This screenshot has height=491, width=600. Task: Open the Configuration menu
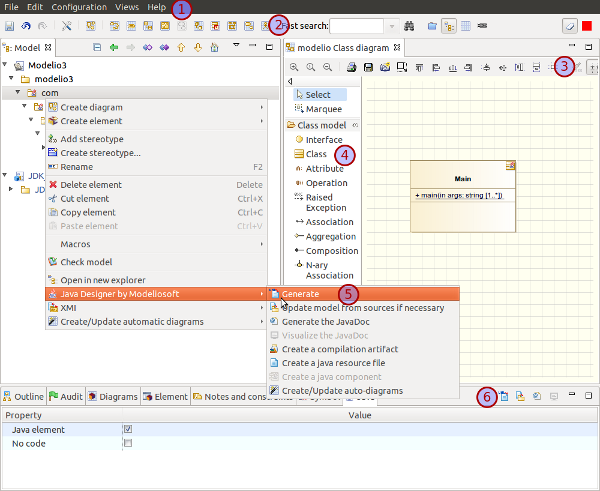pos(79,7)
